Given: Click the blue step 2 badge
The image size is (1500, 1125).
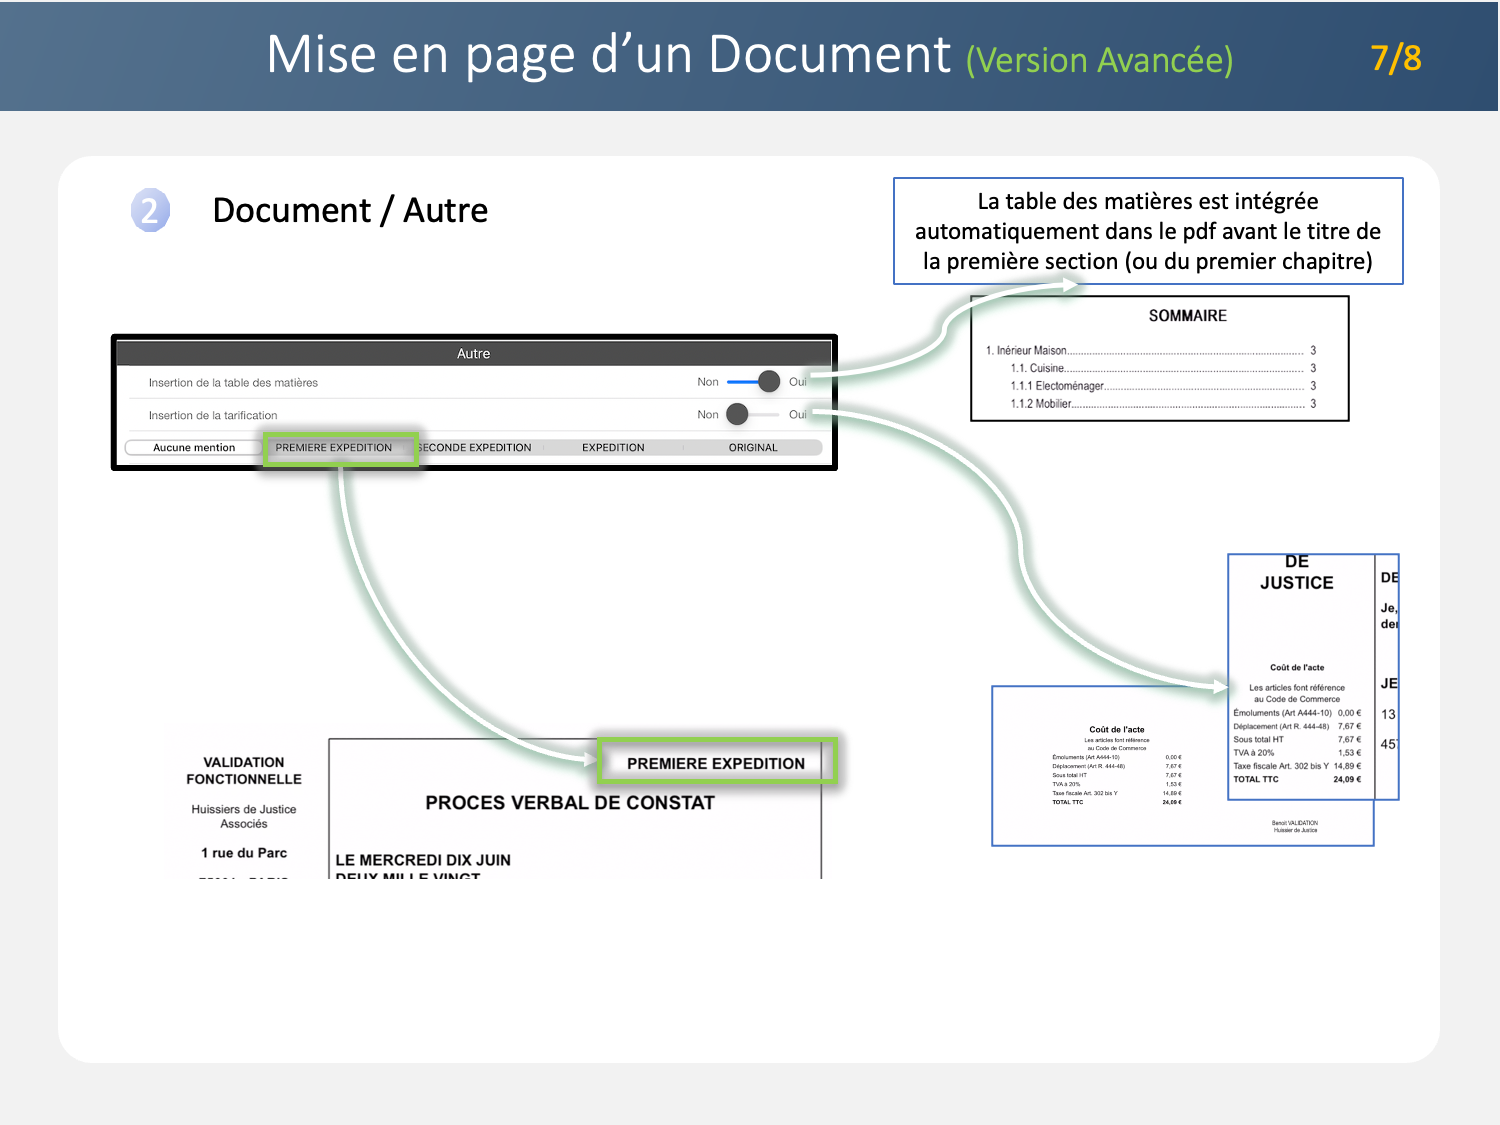Looking at the screenshot, I should point(150,210).
